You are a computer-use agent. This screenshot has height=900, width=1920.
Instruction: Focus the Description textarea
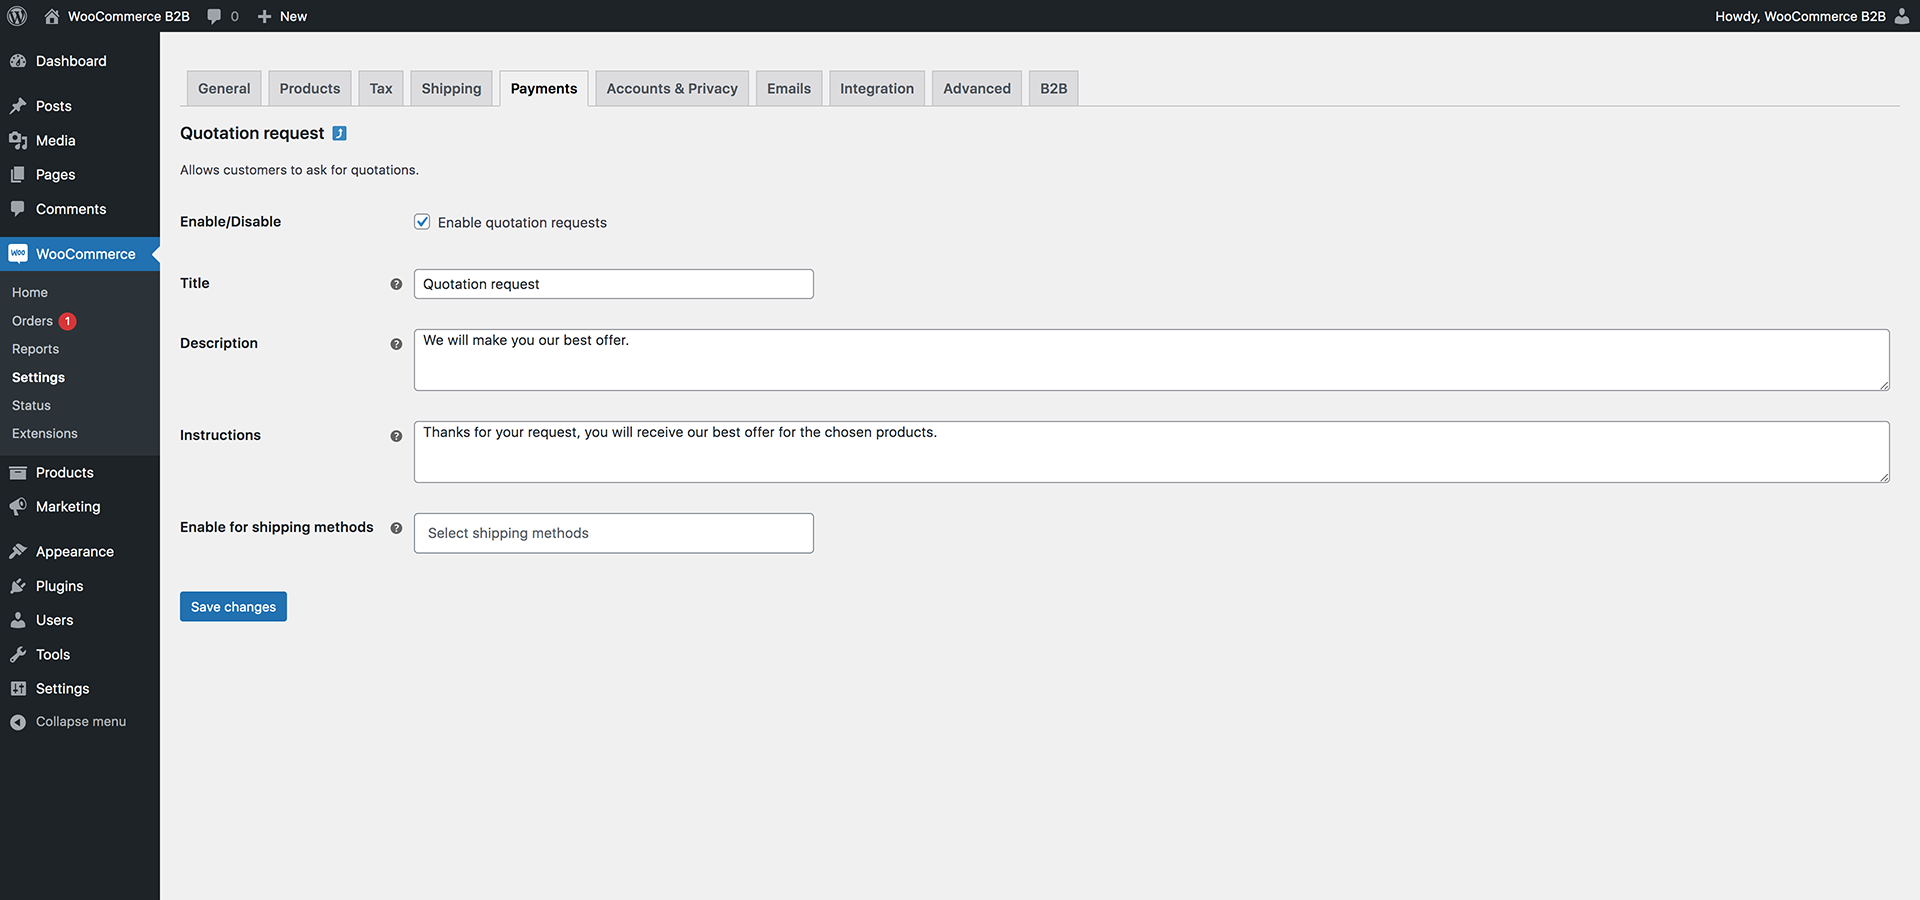pos(1152,360)
